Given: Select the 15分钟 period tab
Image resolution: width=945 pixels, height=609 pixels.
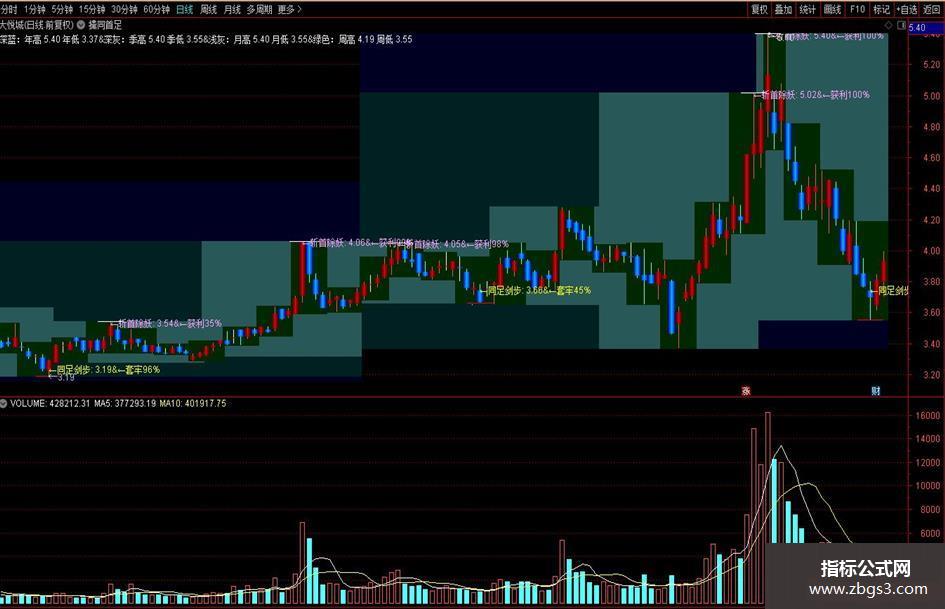Looking at the screenshot, I should click(x=92, y=9).
